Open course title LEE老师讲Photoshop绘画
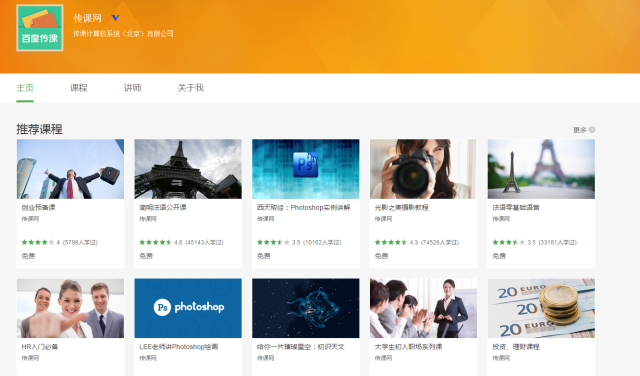 (179, 347)
